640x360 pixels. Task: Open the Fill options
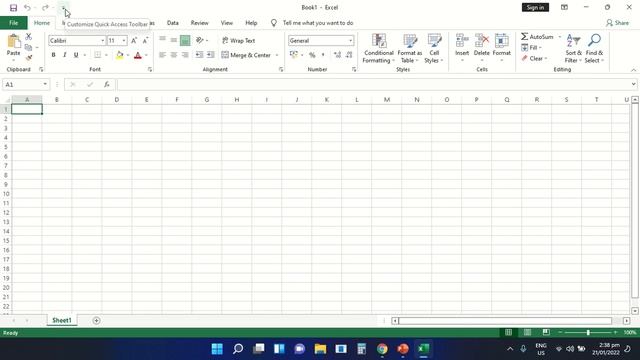pyautogui.click(x=531, y=48)
